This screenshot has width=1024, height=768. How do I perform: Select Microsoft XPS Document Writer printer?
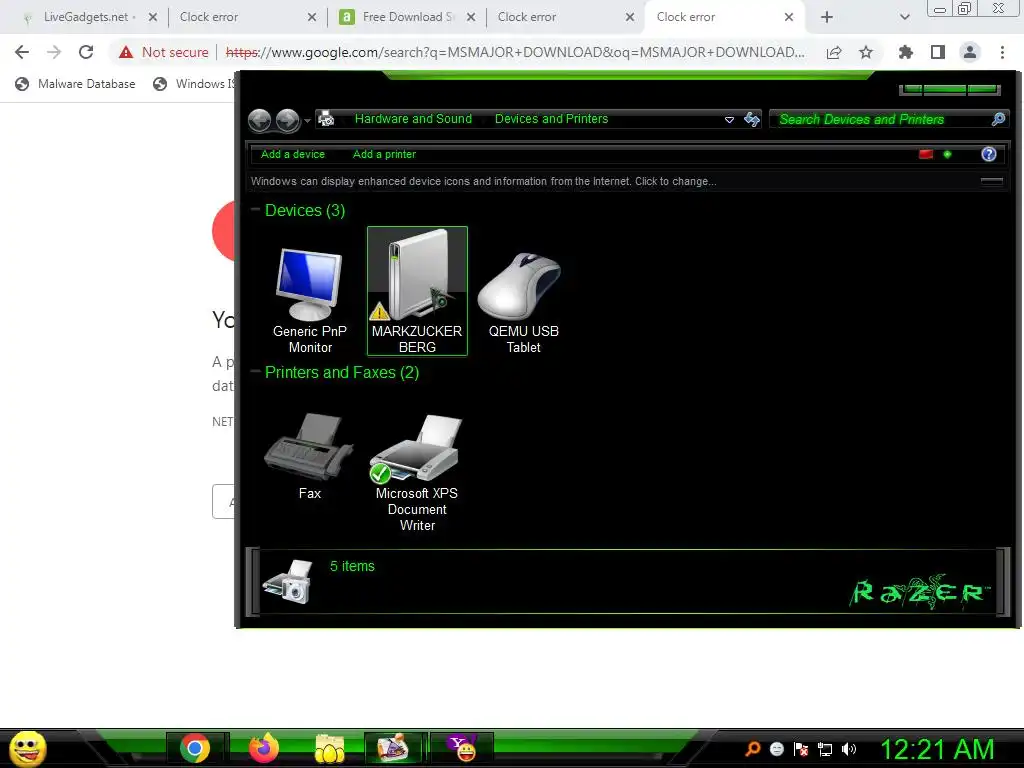[417, 472]
